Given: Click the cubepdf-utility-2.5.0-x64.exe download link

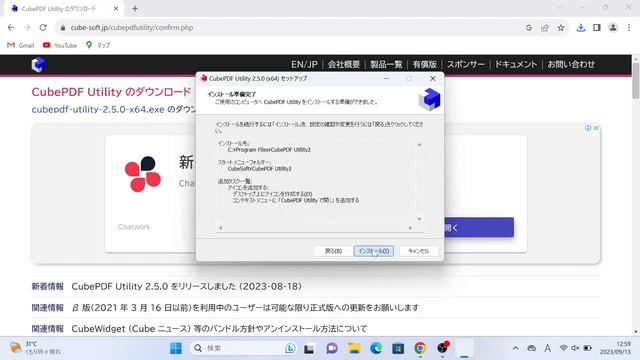Looking at the screenshot, I should (98, 109).
